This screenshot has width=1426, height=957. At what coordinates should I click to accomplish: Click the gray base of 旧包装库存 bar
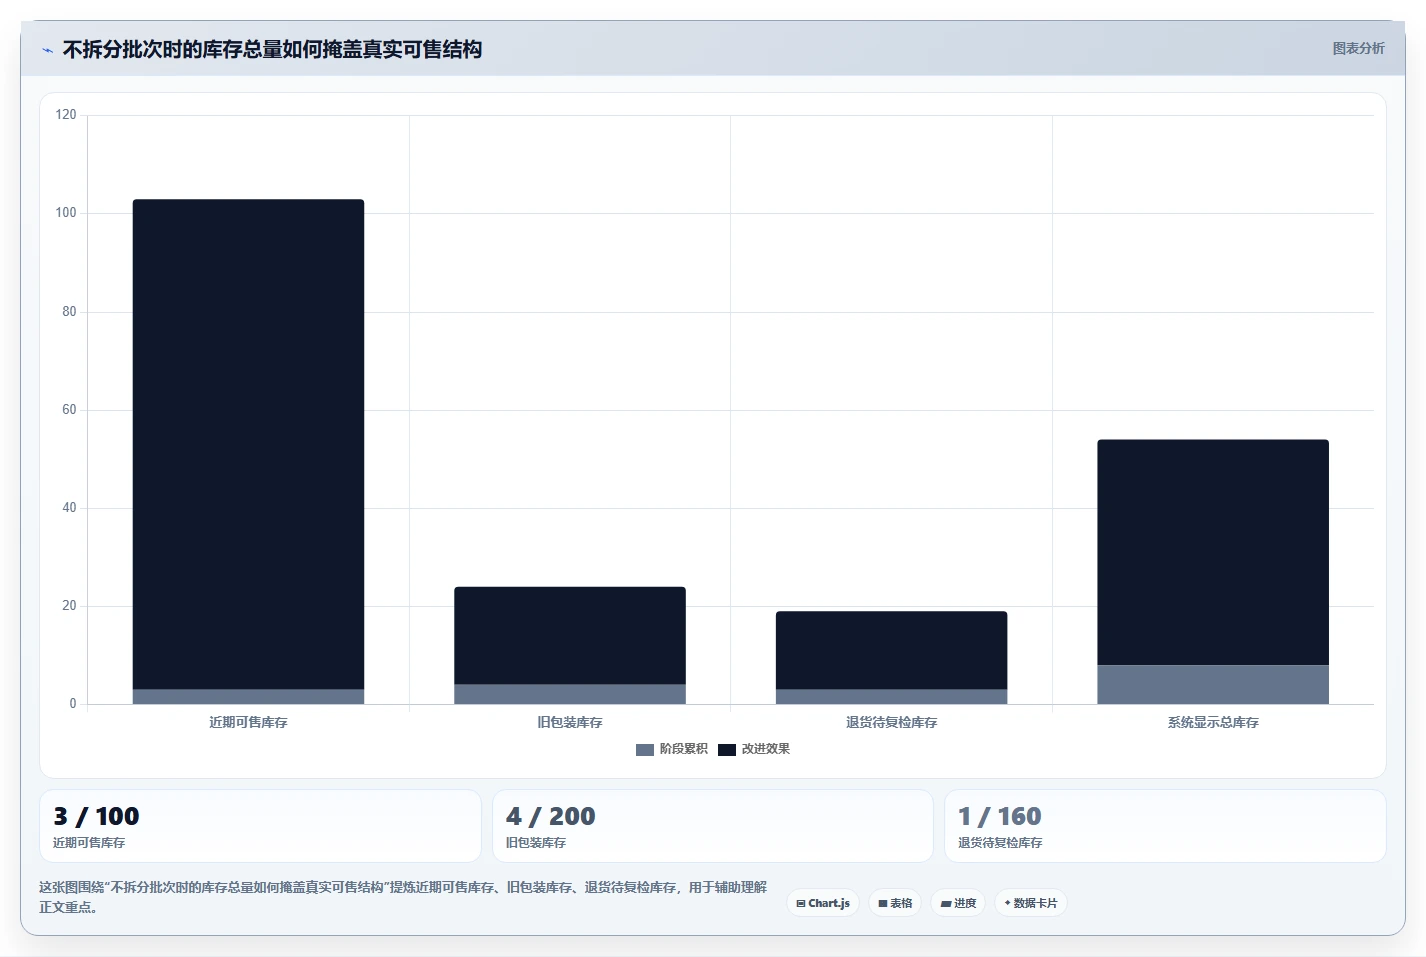tap(570, 694)
